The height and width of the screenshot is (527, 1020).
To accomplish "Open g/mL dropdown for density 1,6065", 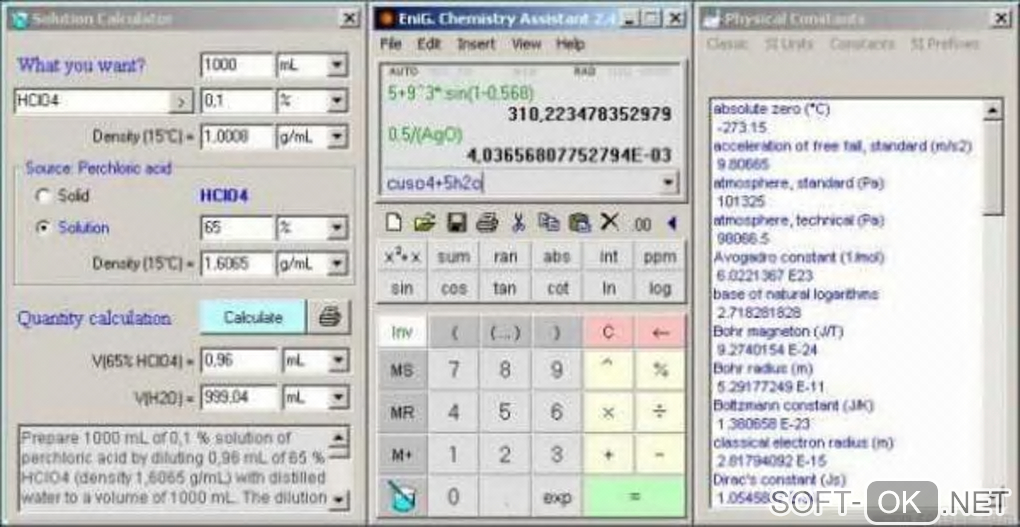I will [x=337, y=264].
